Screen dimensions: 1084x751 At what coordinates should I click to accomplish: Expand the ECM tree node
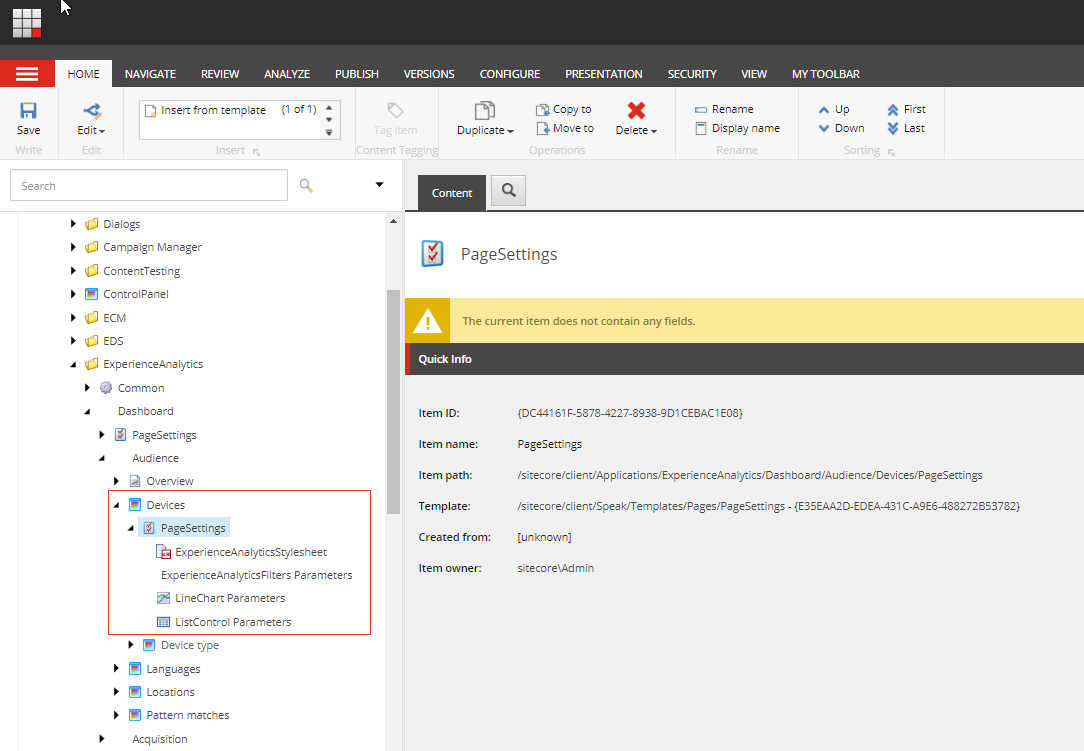(73, 317)
